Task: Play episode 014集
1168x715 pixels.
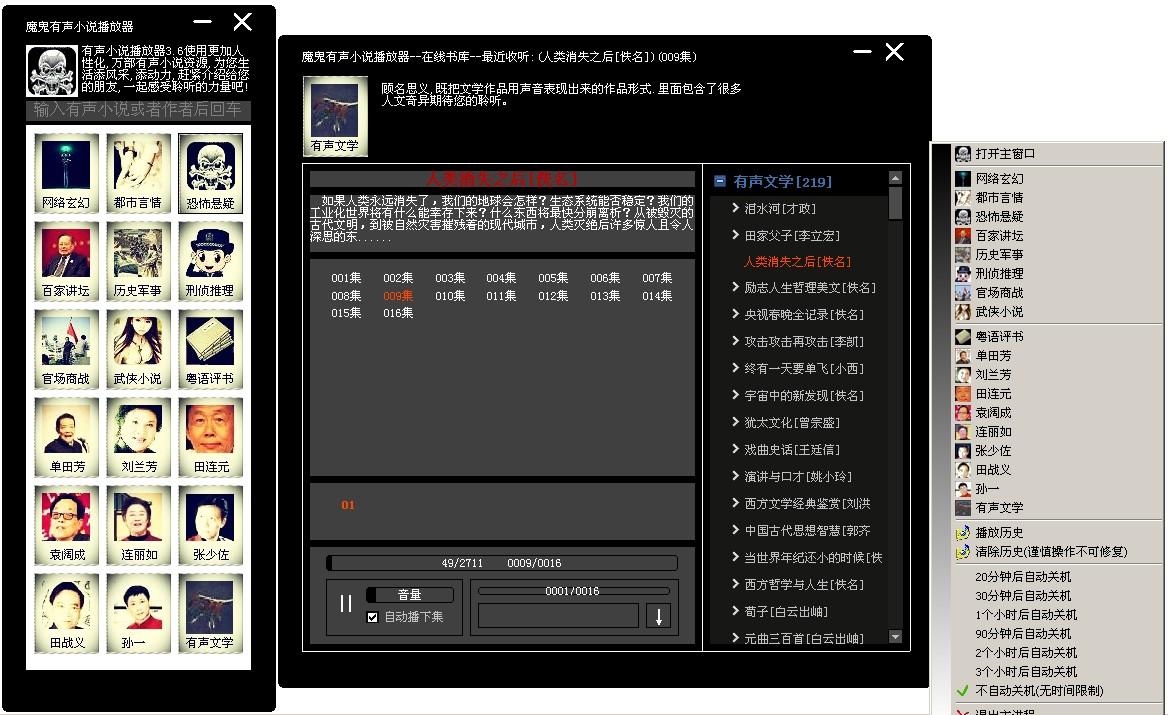Action: coord(657,296)
